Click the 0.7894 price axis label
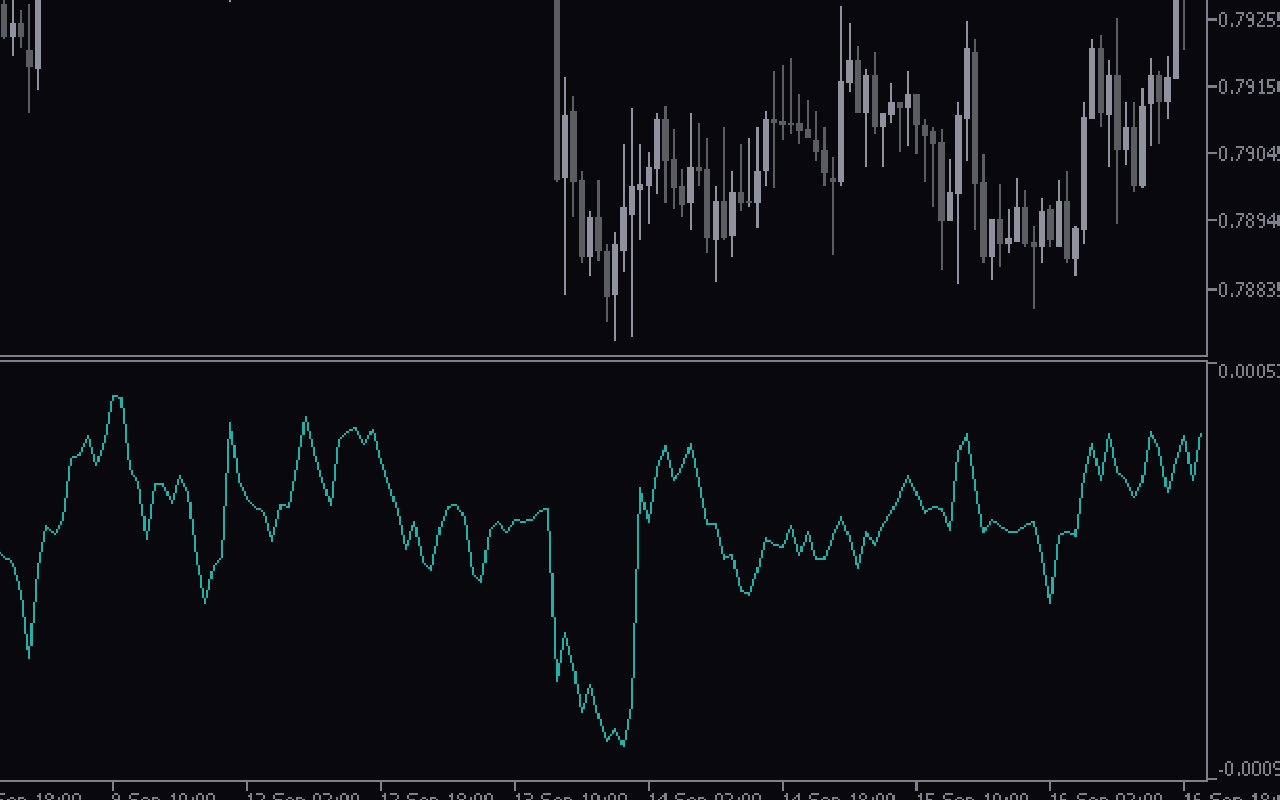 click(1249, 220)
